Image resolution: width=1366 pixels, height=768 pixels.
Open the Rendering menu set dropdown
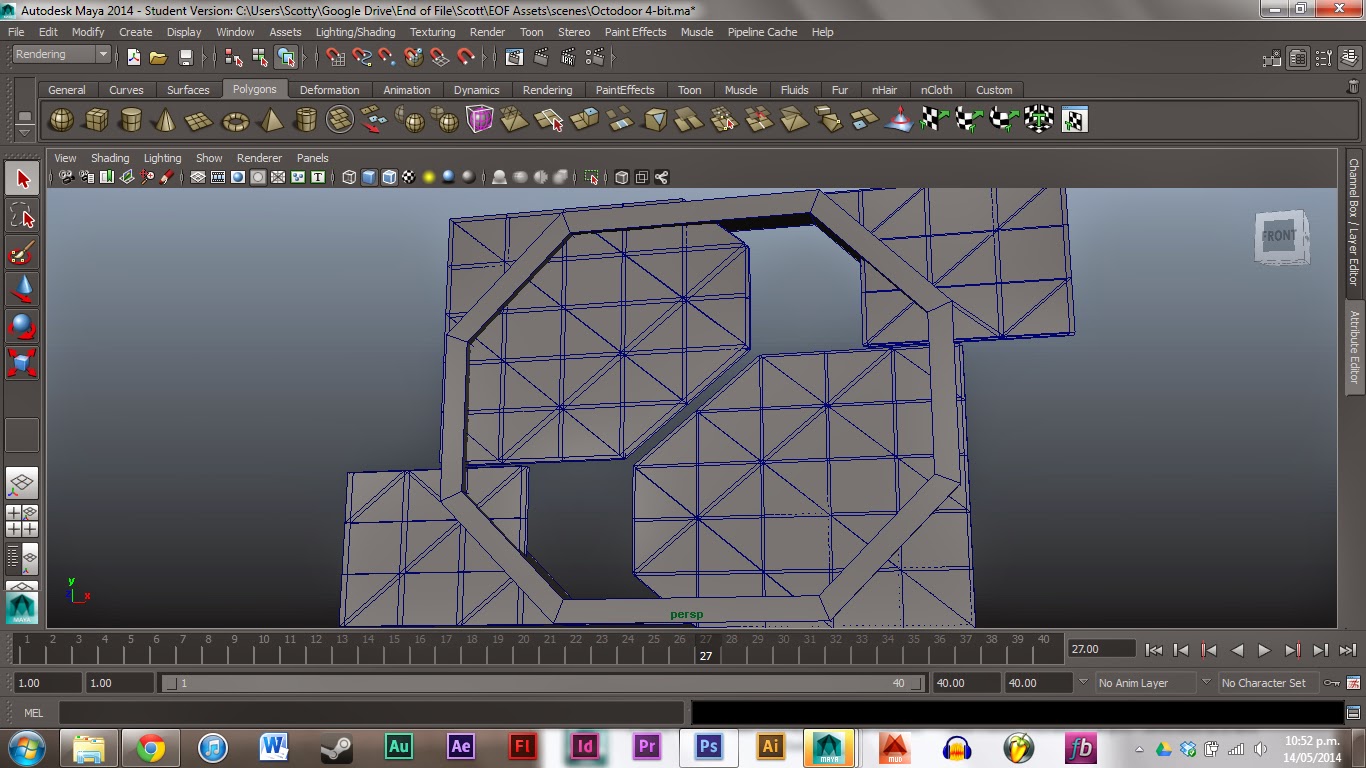point(62,55)
